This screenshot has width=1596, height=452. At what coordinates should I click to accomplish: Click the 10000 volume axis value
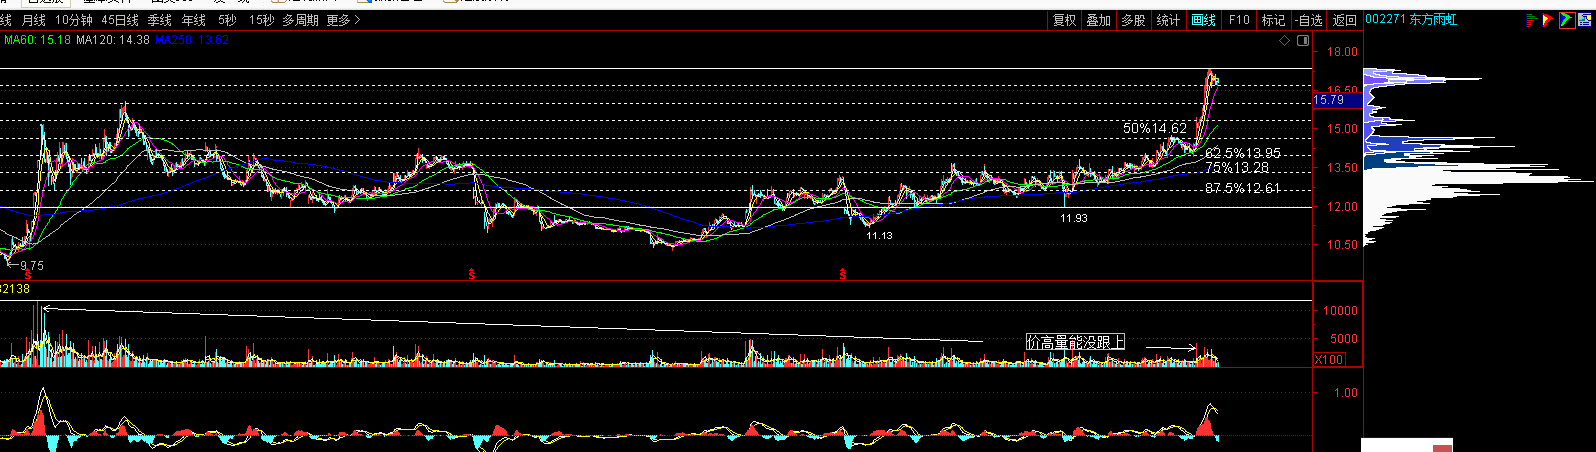[x=1341, y=311]
